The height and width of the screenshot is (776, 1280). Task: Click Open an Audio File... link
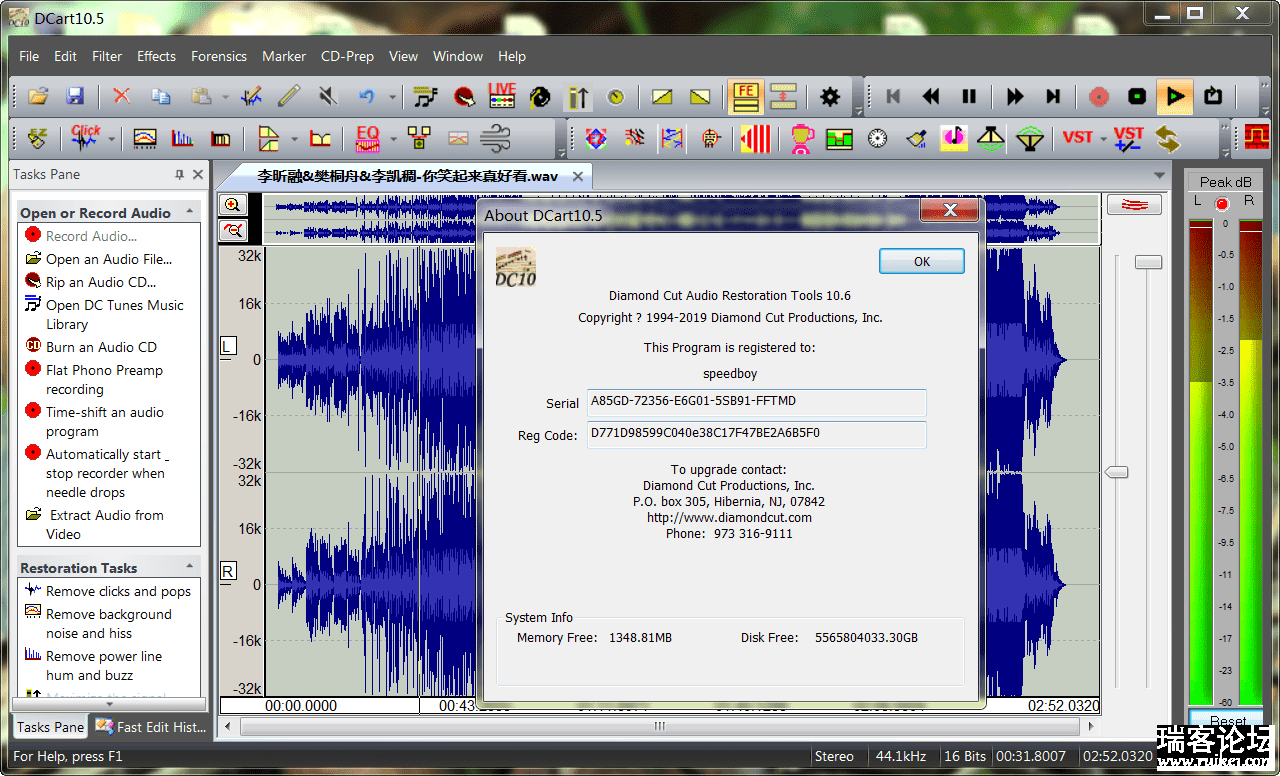[109, 259]
